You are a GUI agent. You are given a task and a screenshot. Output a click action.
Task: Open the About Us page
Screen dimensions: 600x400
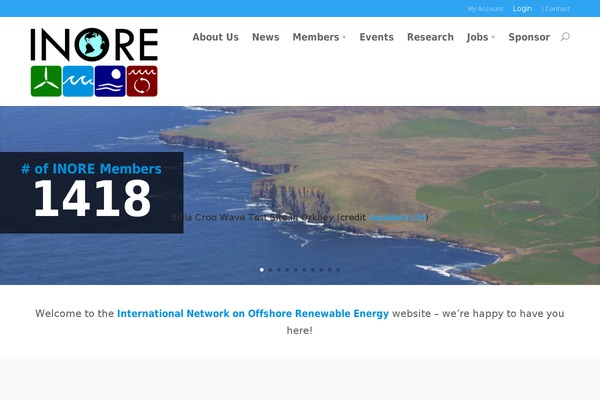point(215,37)
